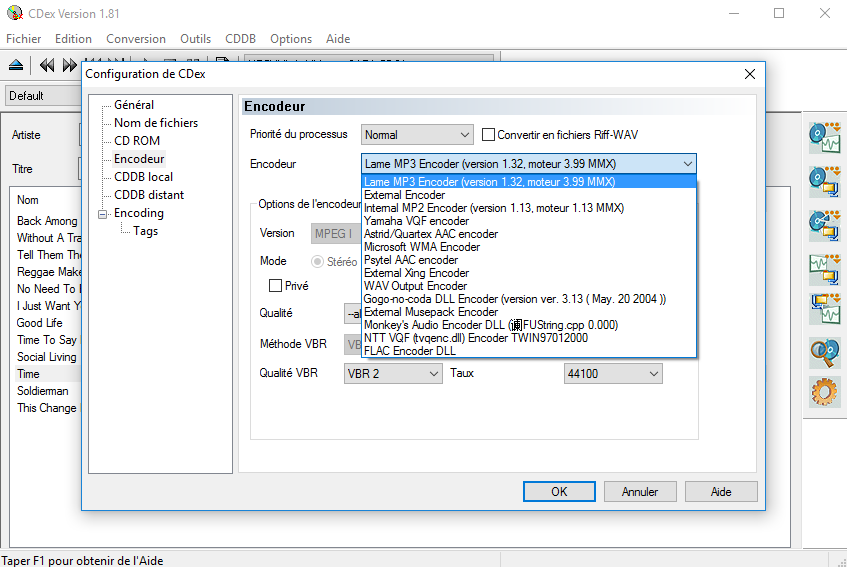
Task: Select CDDB local tree item
Action: (x=143, y=177)
